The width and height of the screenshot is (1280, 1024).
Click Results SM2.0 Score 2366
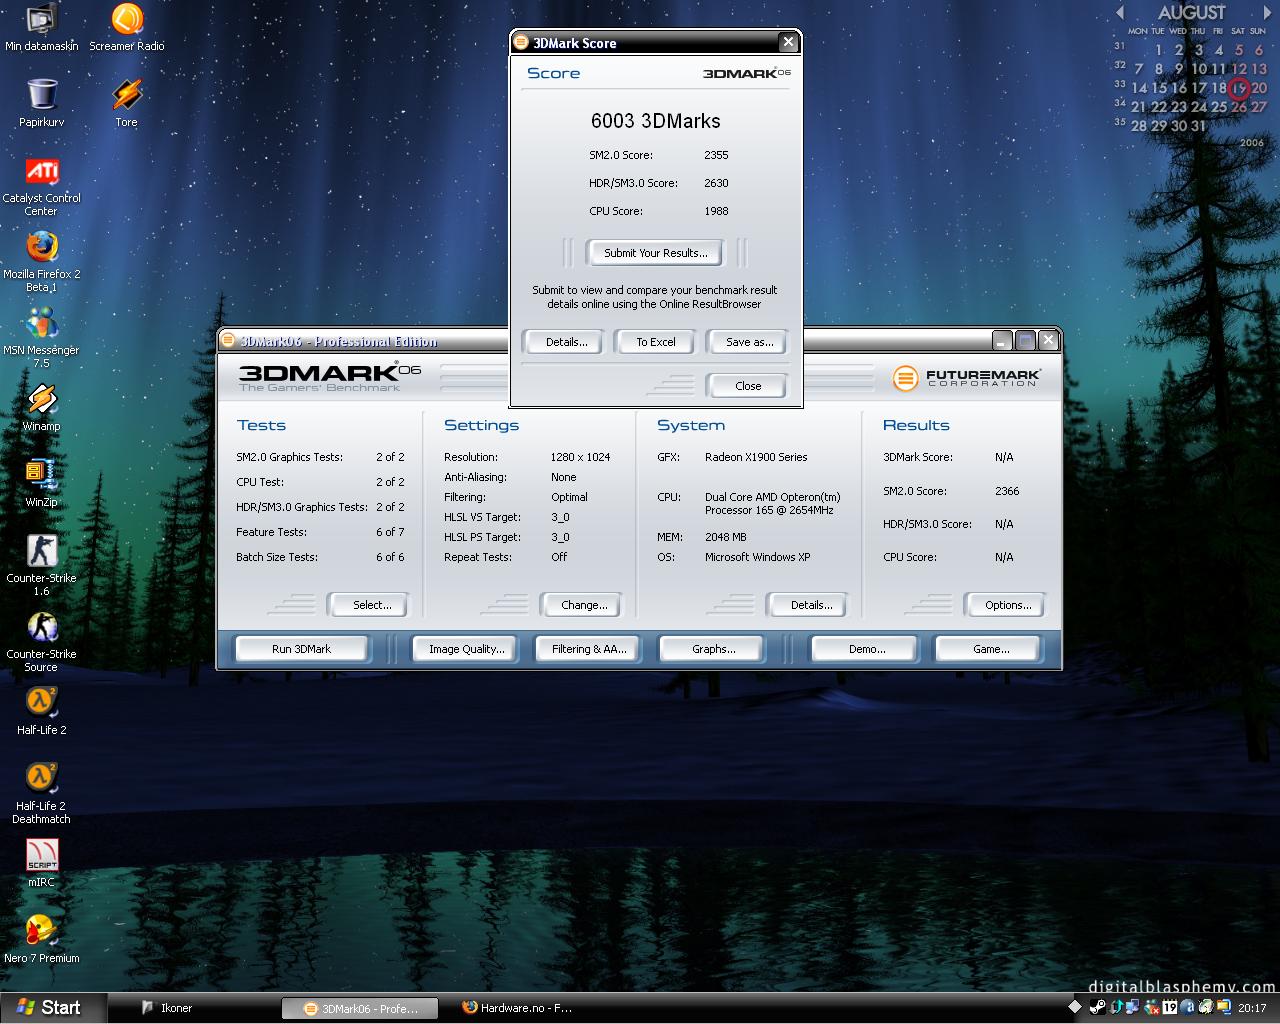click(x=1007, y=491)
